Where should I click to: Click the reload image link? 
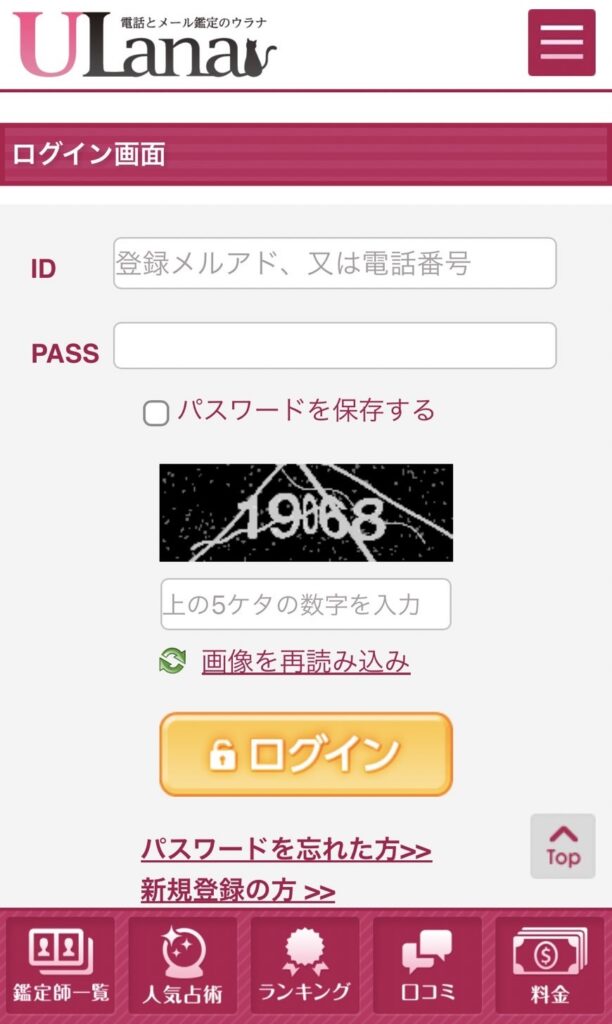point(305,661)
